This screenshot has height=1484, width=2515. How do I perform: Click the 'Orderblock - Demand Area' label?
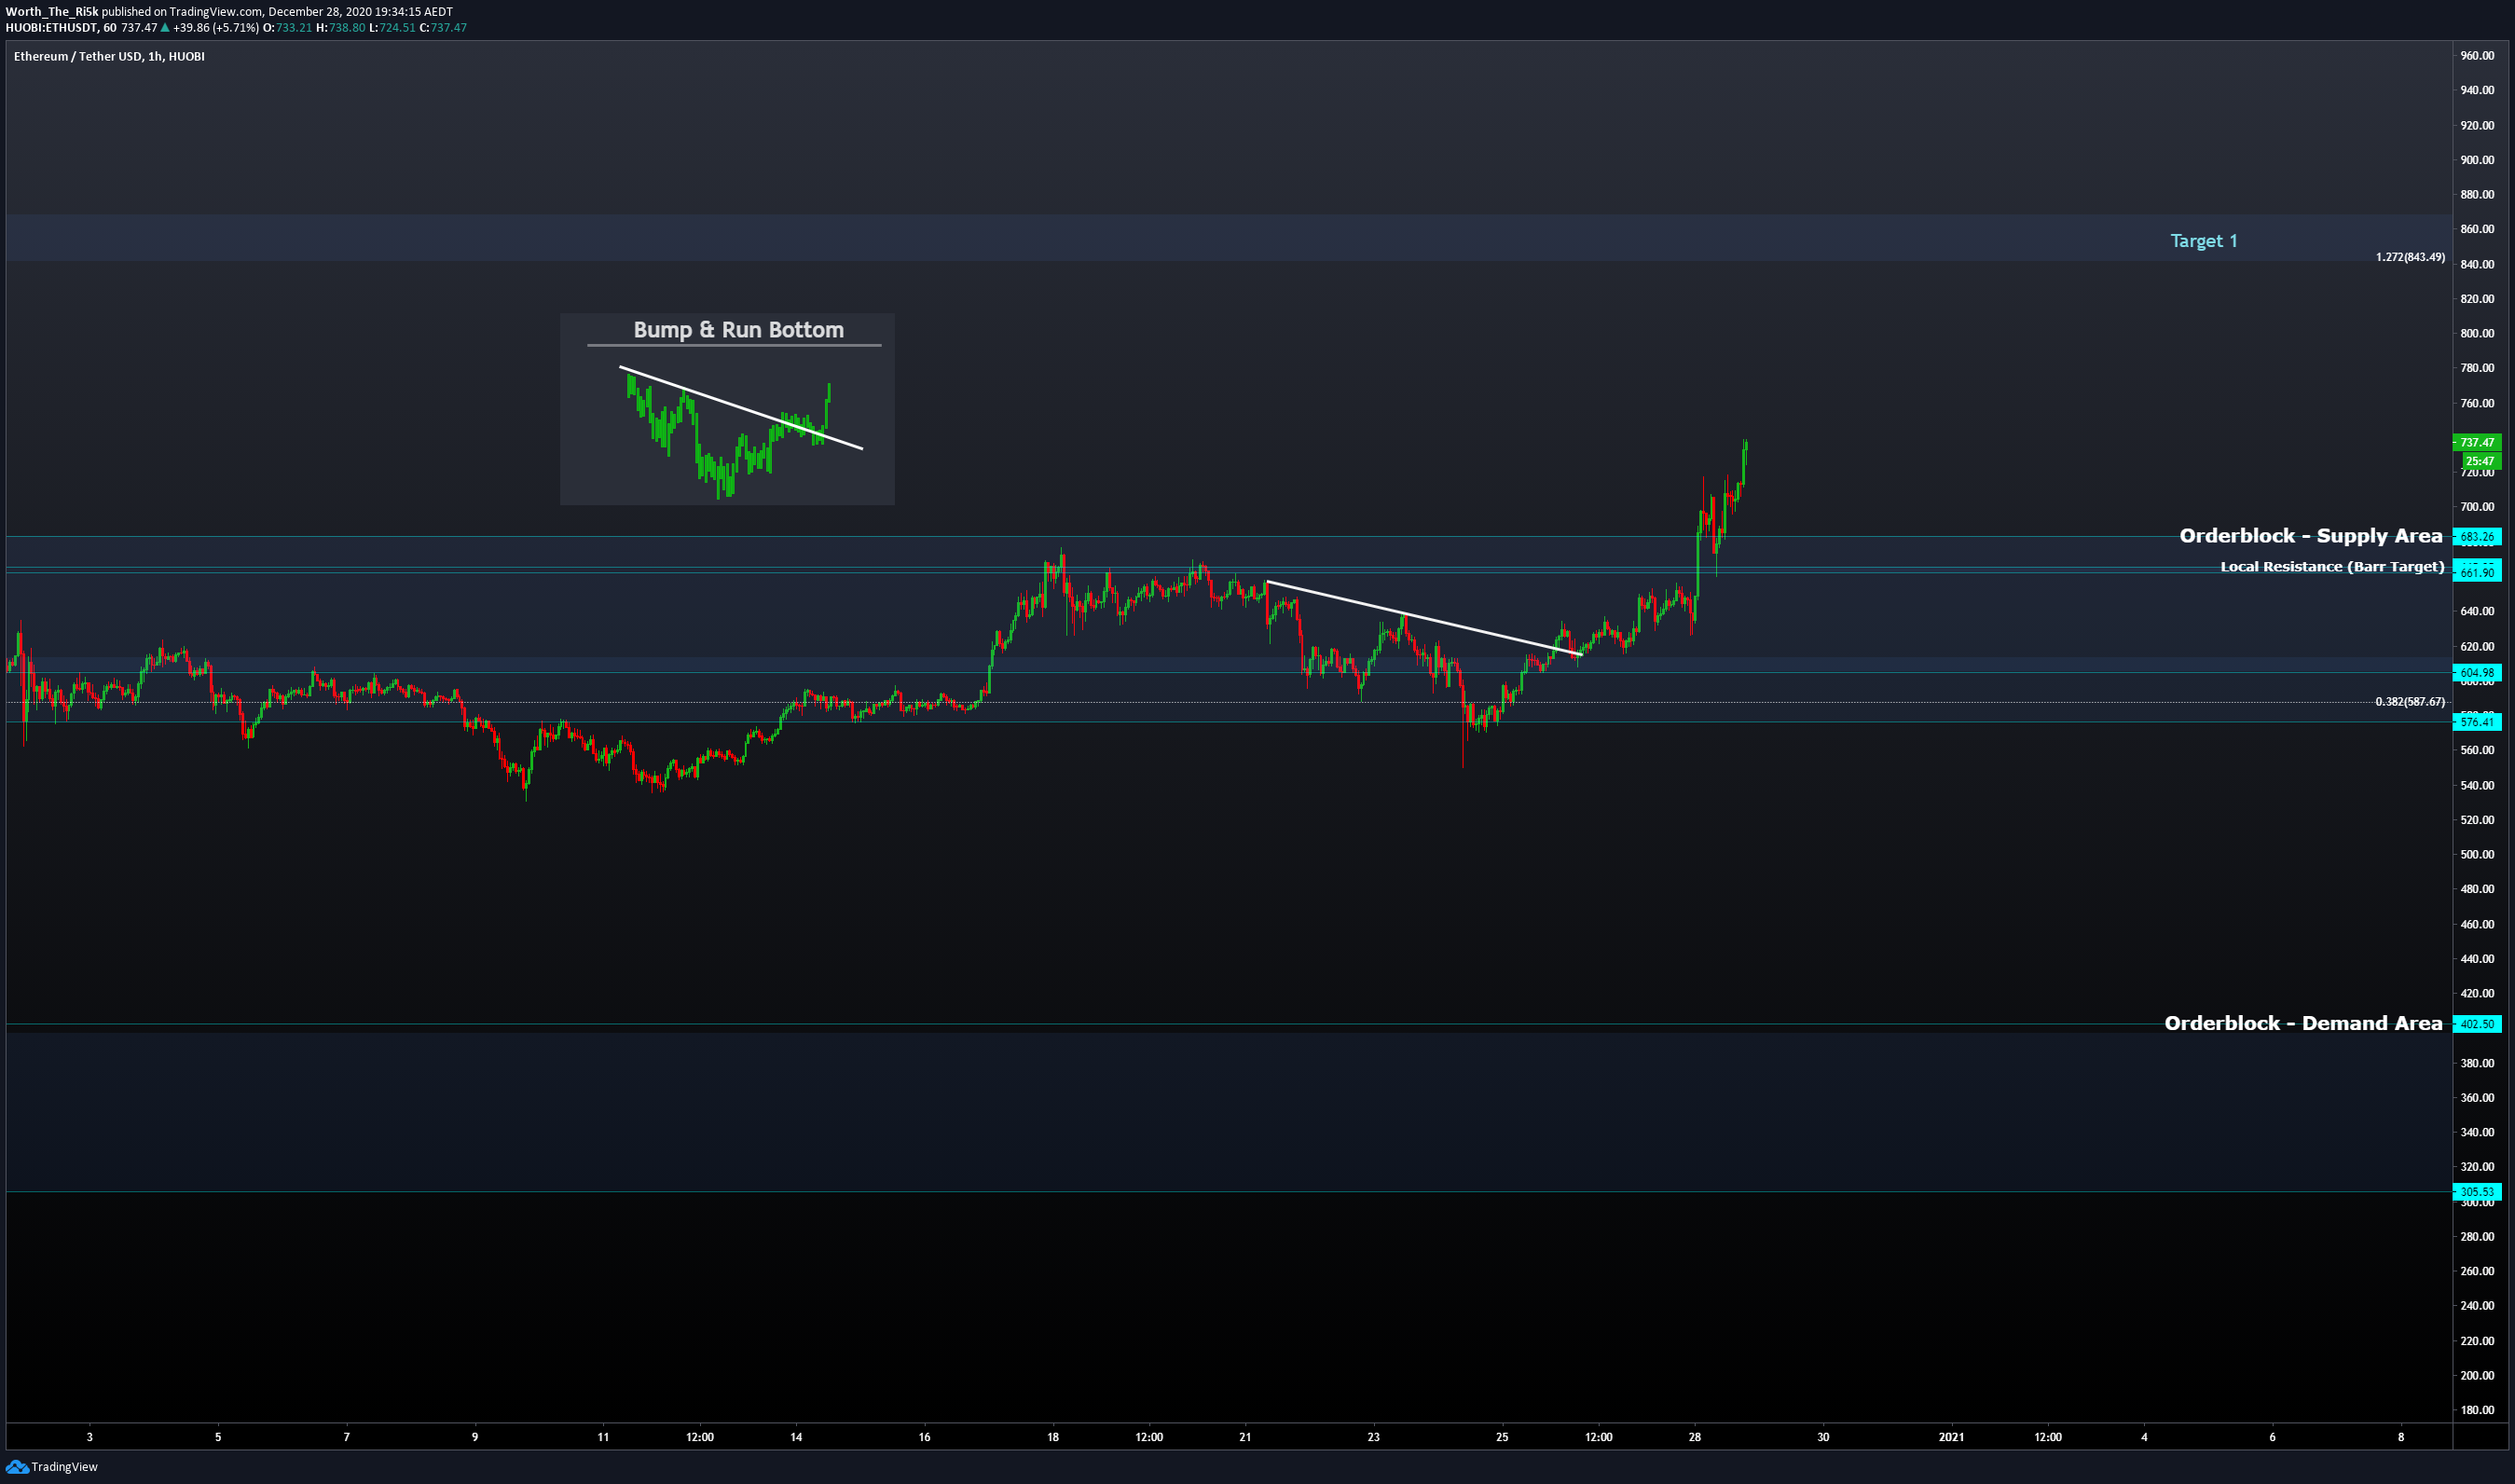2303,1023
